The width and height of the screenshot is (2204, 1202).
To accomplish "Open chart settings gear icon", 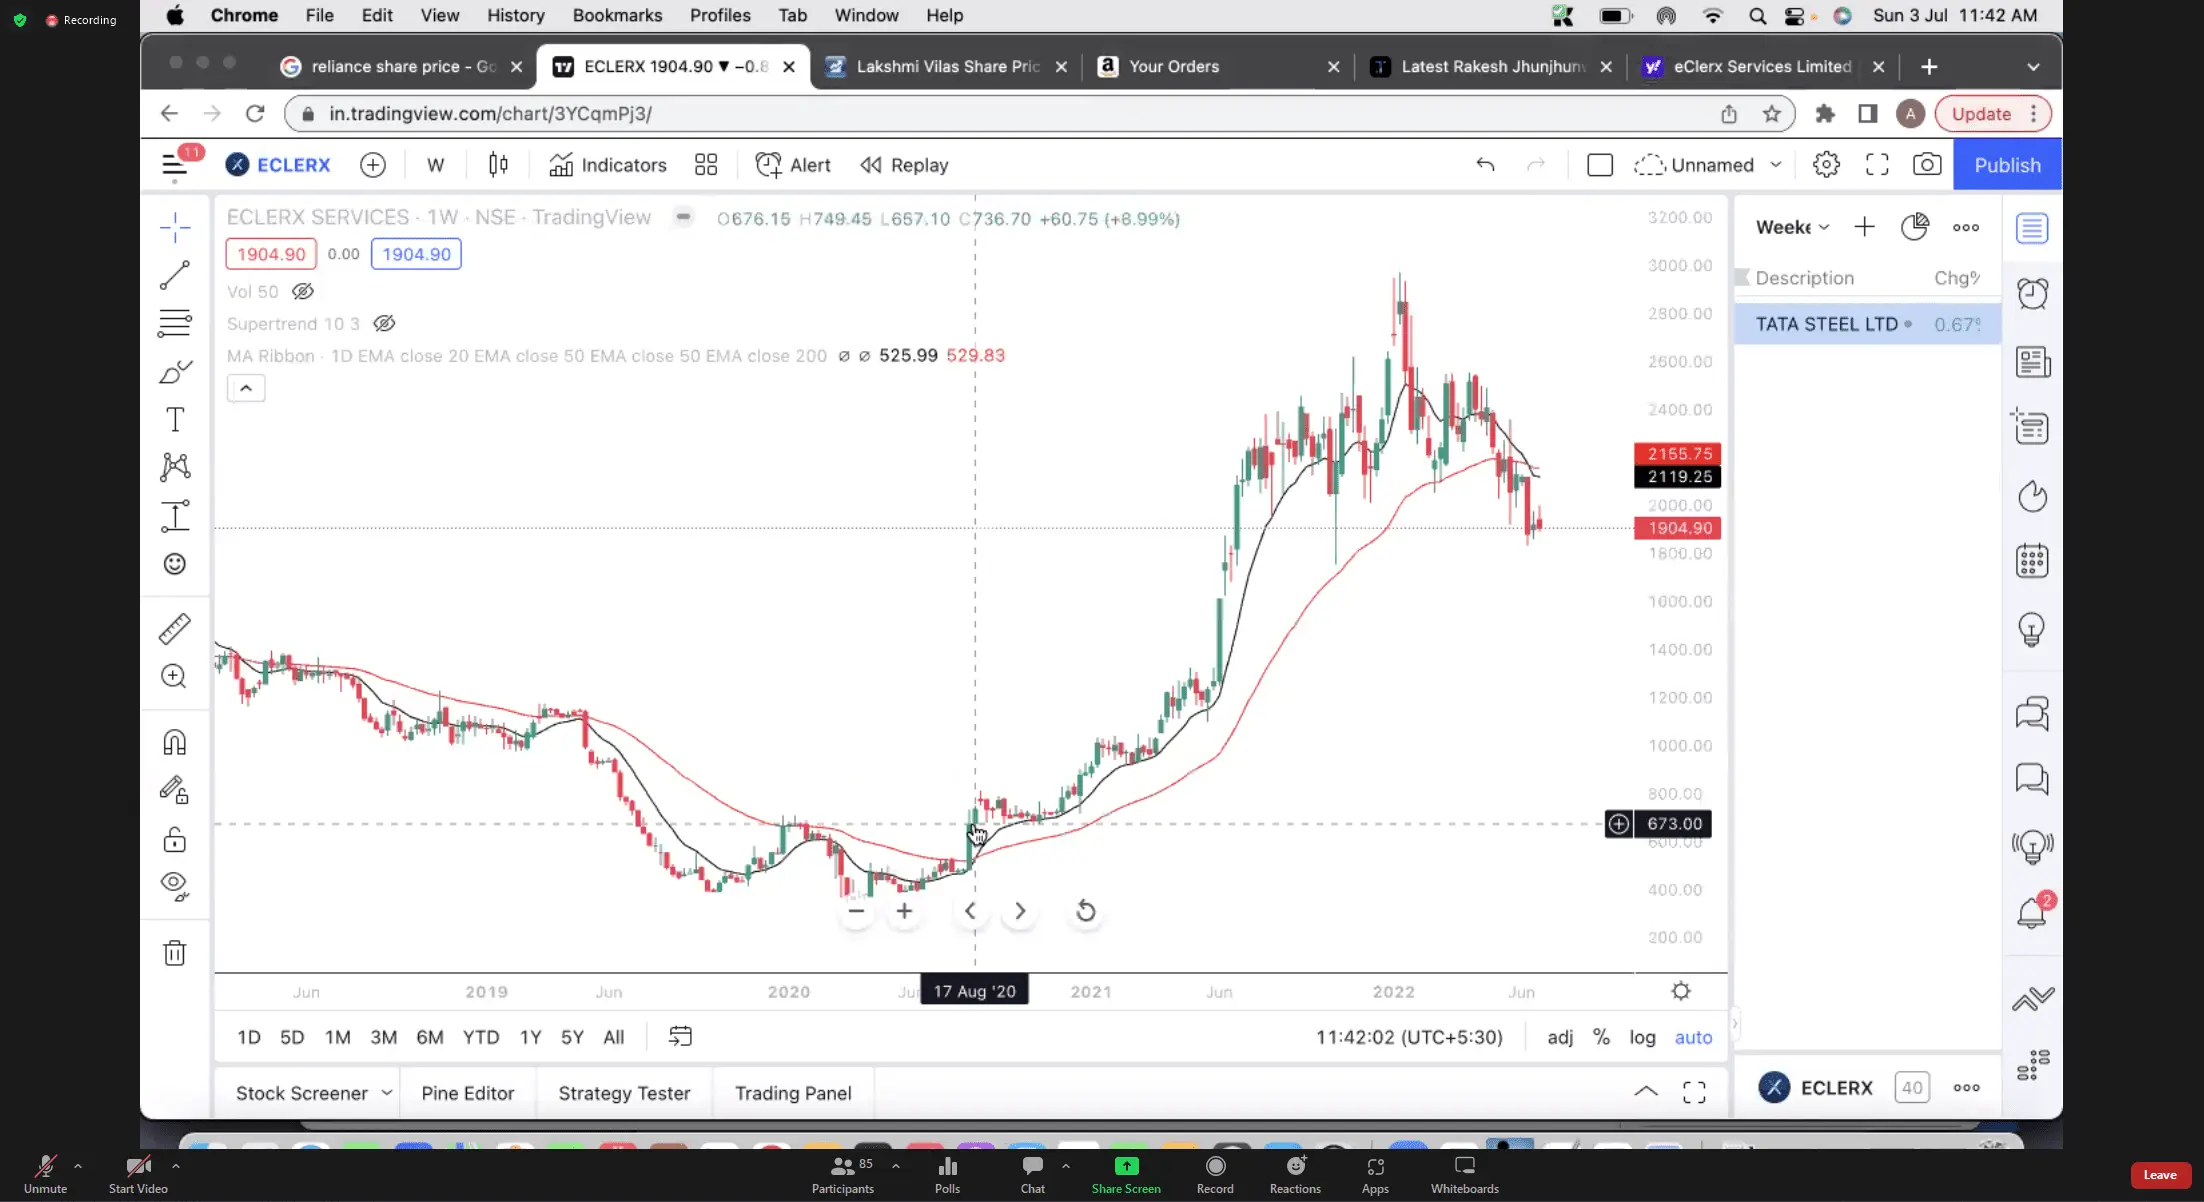I will click(1826, 165).
